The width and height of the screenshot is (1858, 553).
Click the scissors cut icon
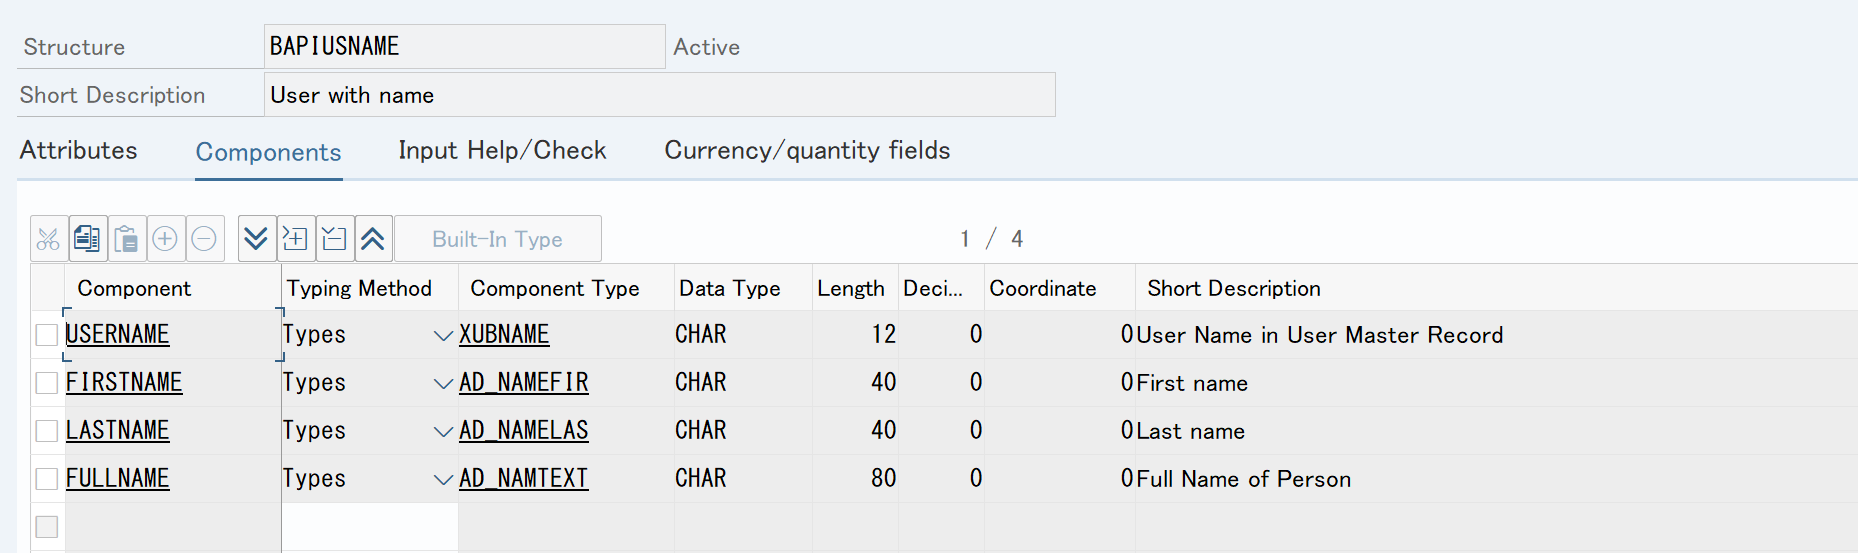pos(48,239)
